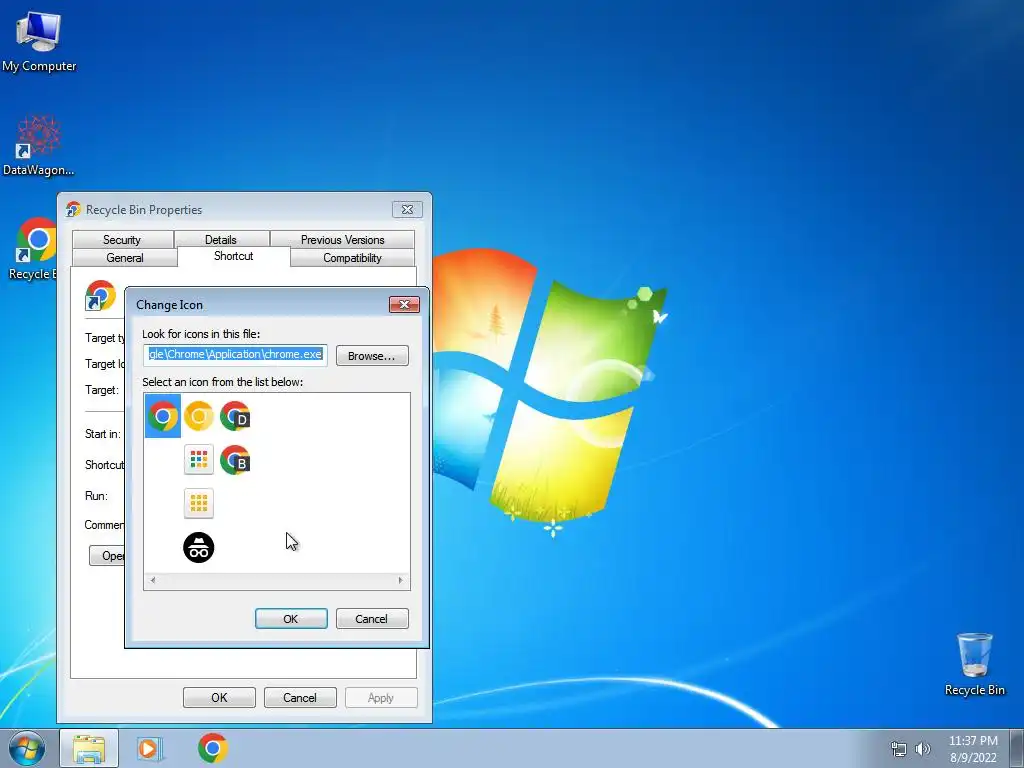
Task: Open the volume speaker tray icon
Action: coord(923,749)
